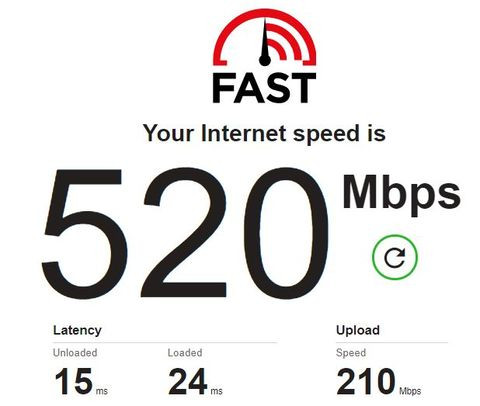The image size is (480, 406).
Task: Click the ms unit beside 24
Action: (x=216, y=390)
